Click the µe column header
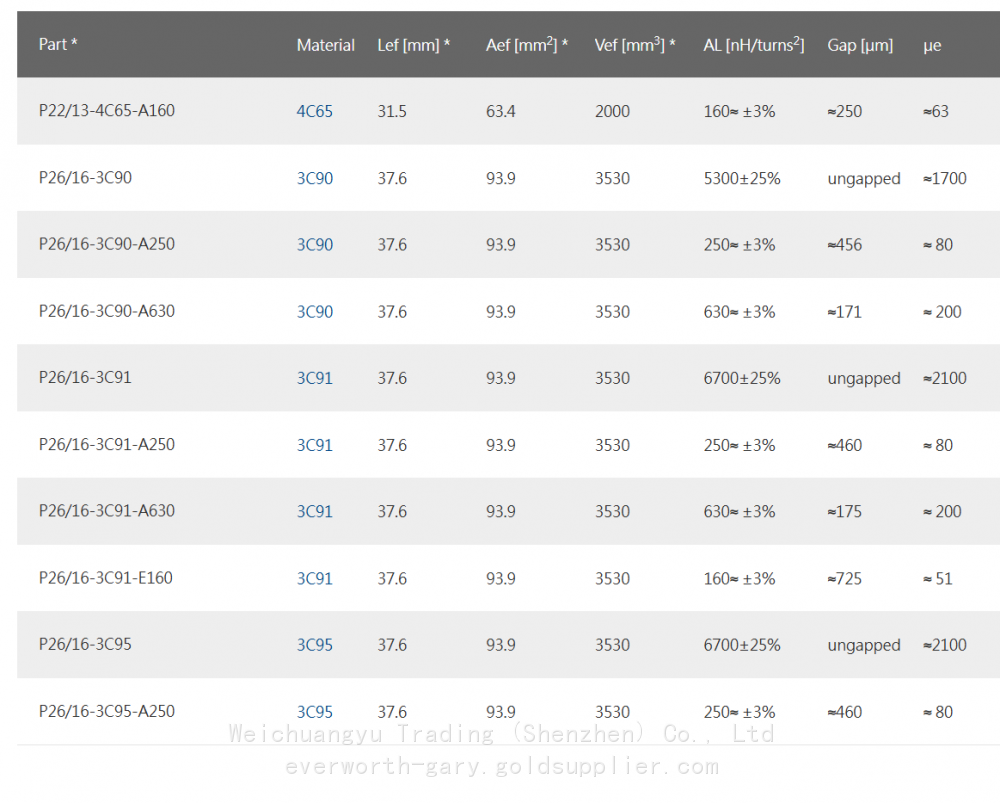This screenshot has width=1000, height=803. coord(932,45)
